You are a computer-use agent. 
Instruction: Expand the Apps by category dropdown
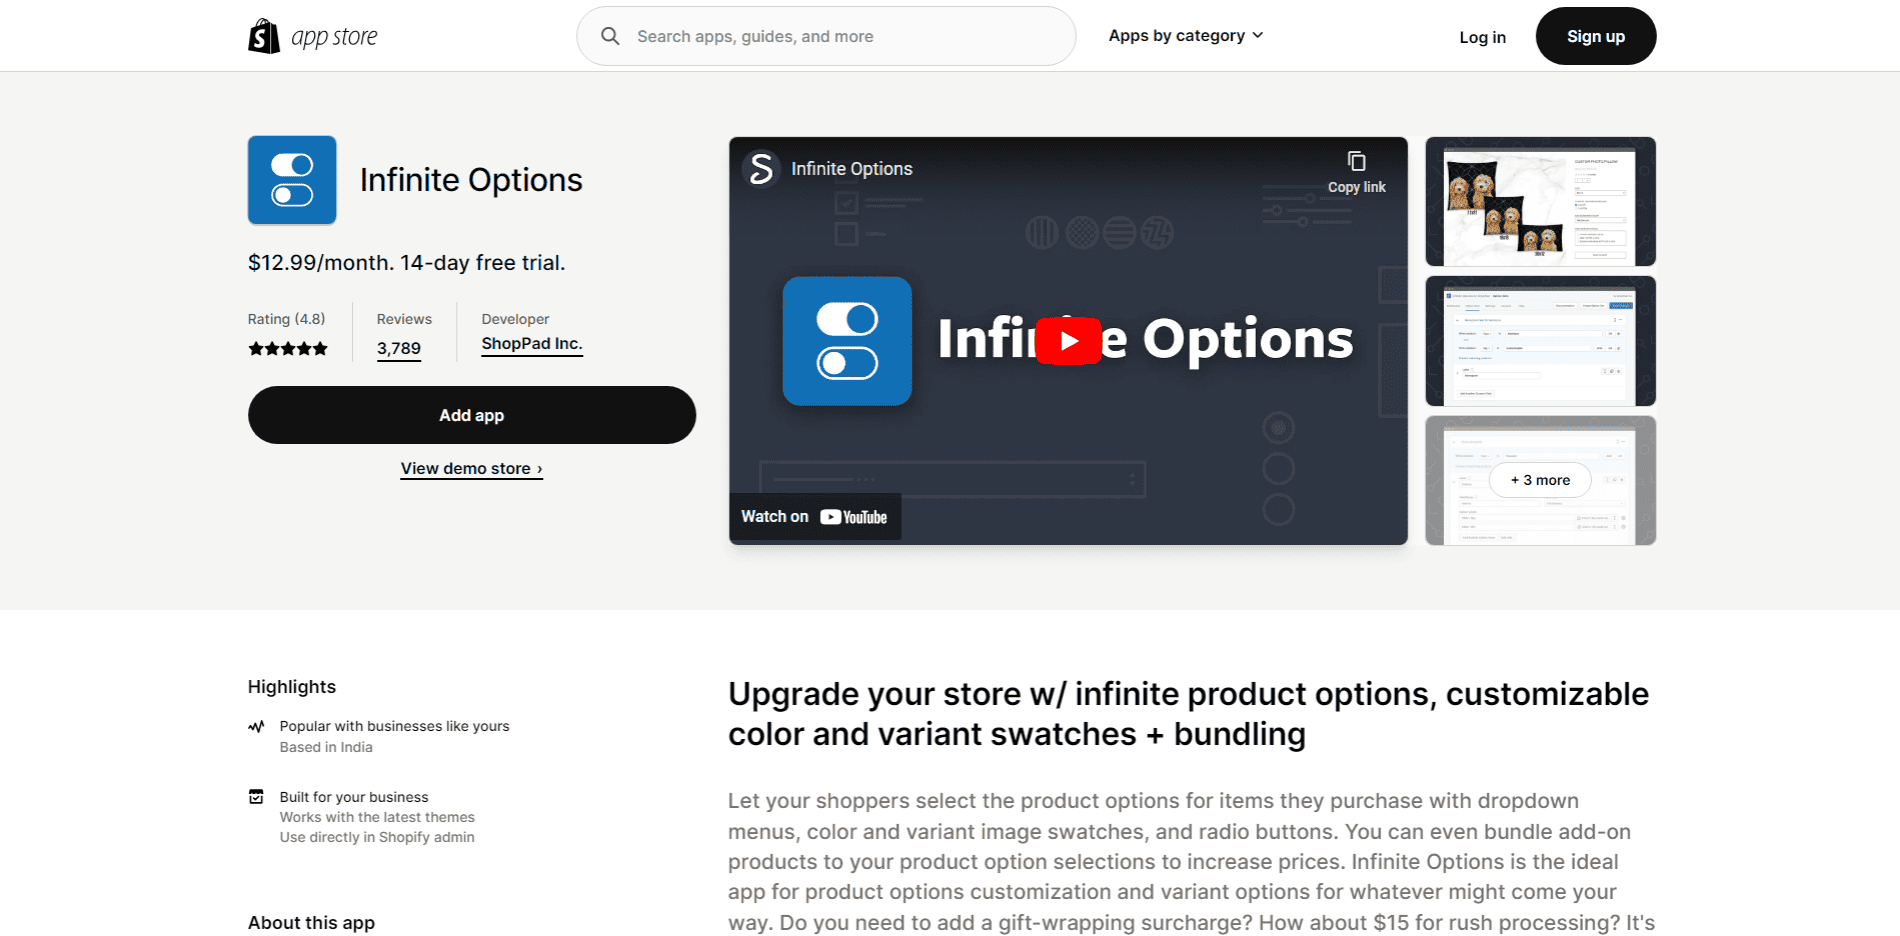(x=1186, y=35)
